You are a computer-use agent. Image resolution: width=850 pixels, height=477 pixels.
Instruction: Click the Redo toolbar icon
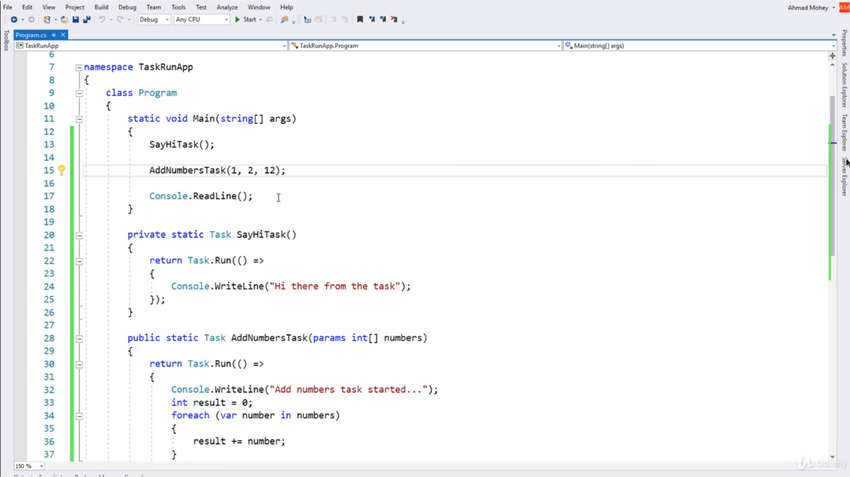click(x=120, y=20)
